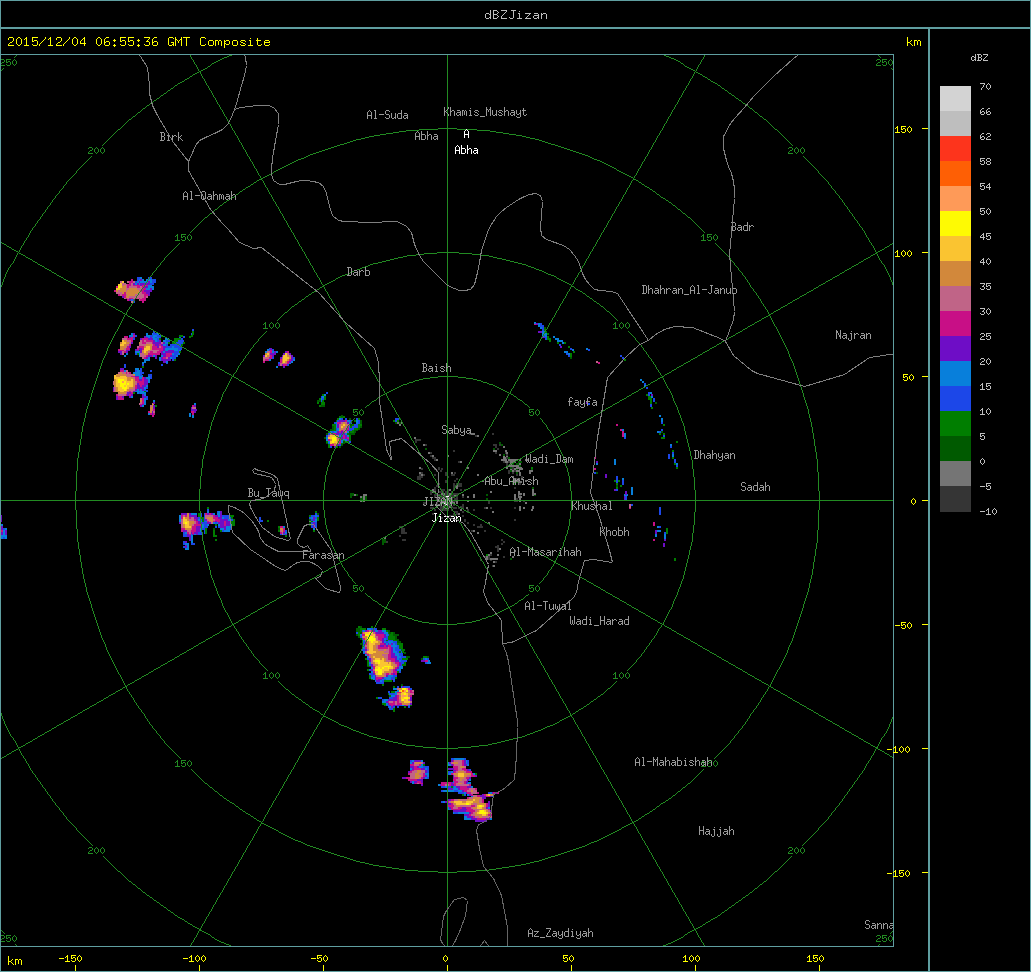Image resolution: width=1031 pixels, height=972 pixels.
Task: Select the 'Al-Tuwal' place label
Action: pos(548,606)
